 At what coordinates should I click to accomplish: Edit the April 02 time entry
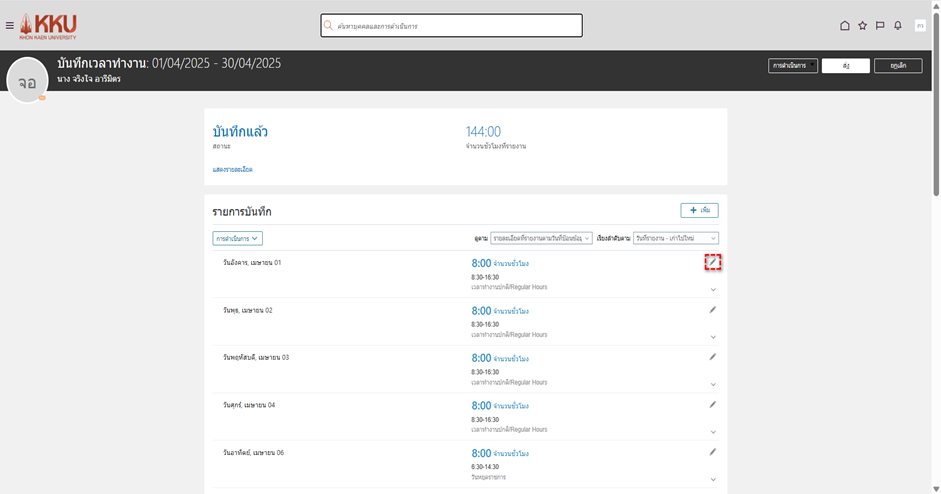coord(713,310)
